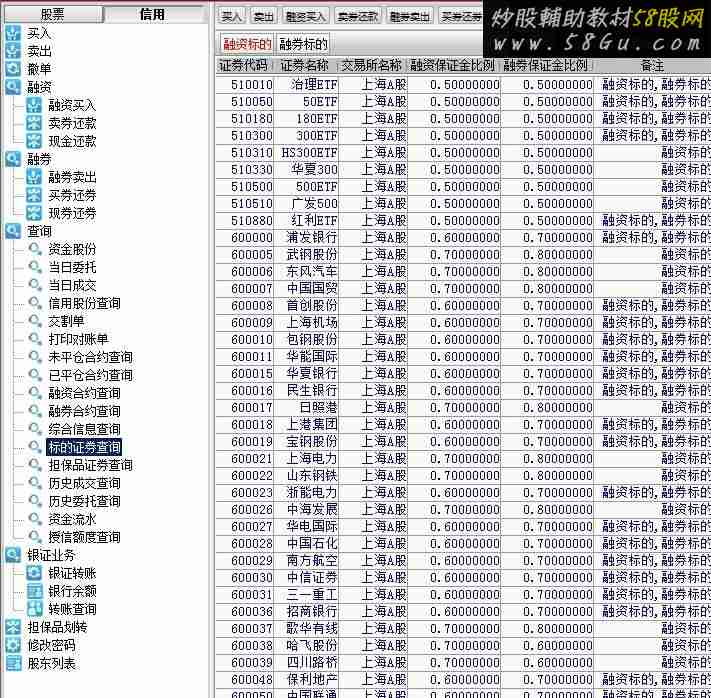Collapse the 查询 tree group
This screenshot has height=698, width=711.
[x=13, y=231]
